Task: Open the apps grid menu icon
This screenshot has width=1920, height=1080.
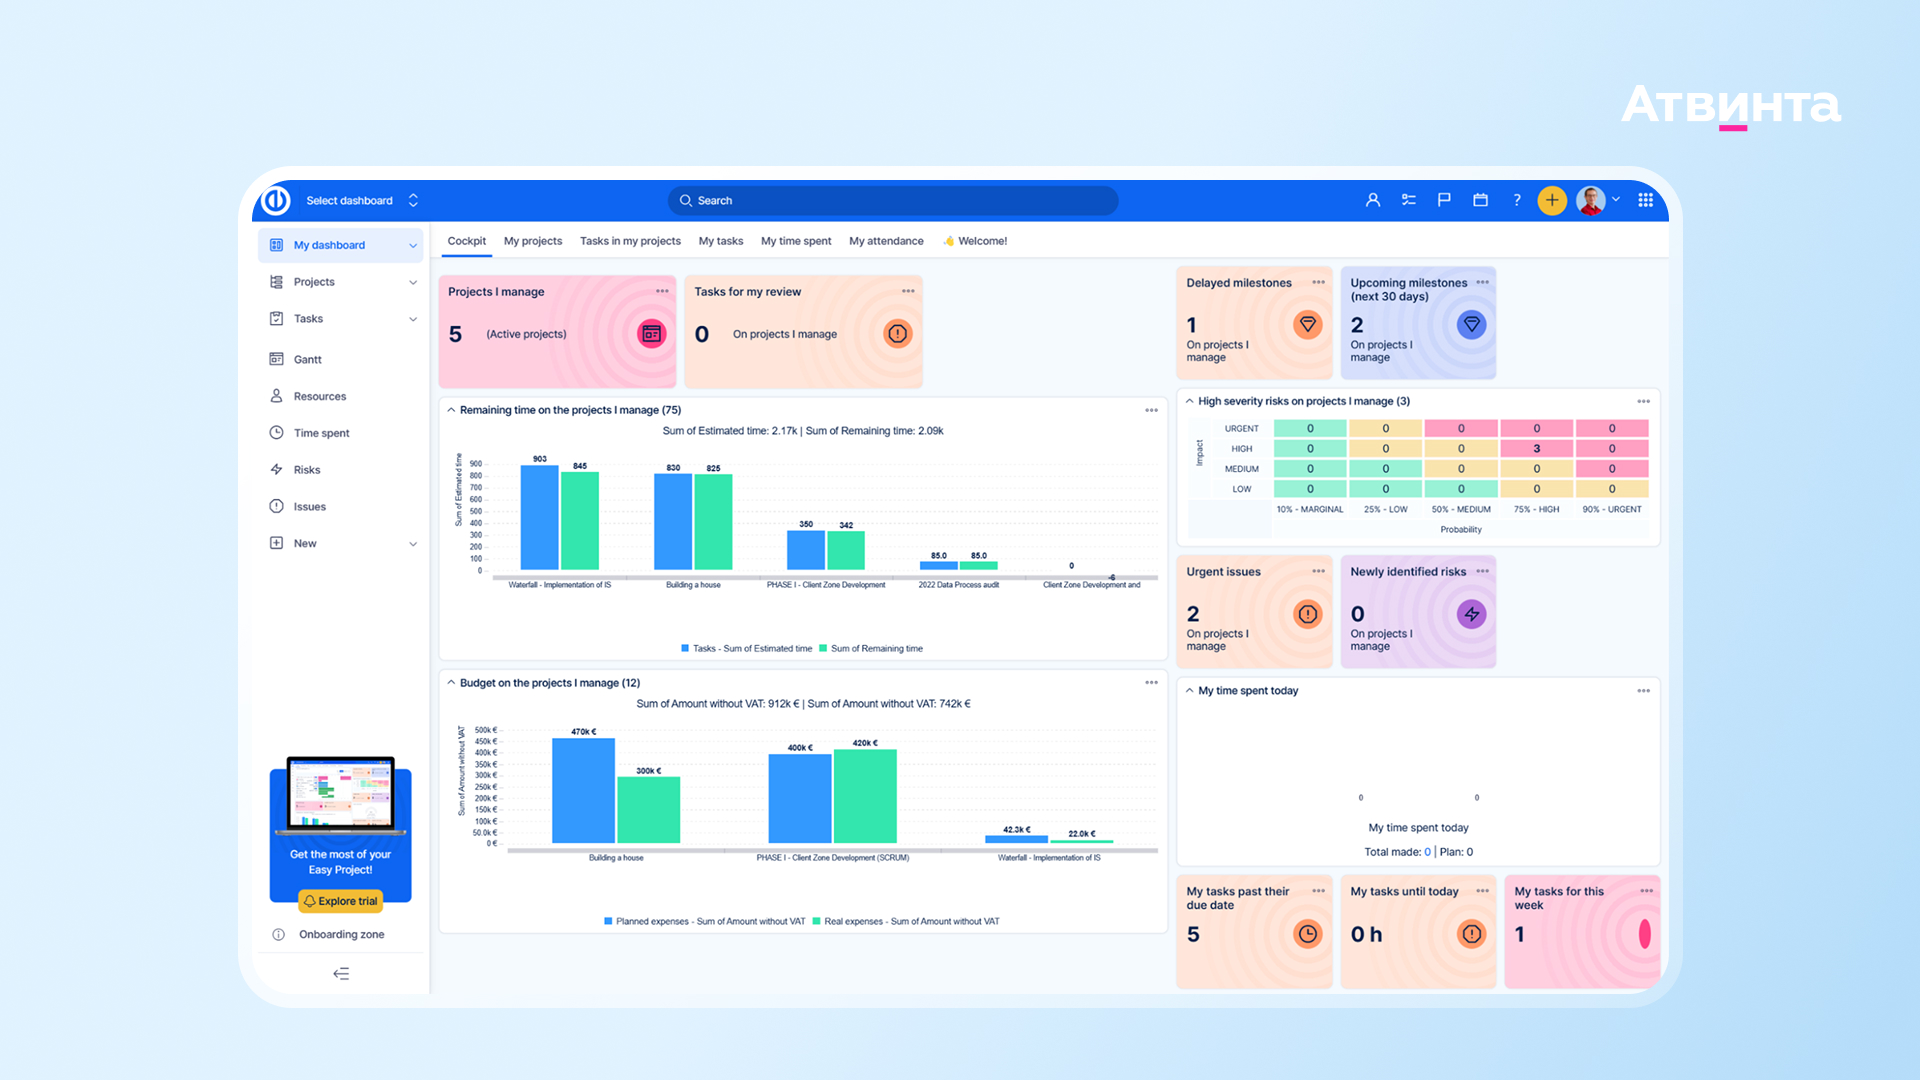Action: [x=1645, y=200]
